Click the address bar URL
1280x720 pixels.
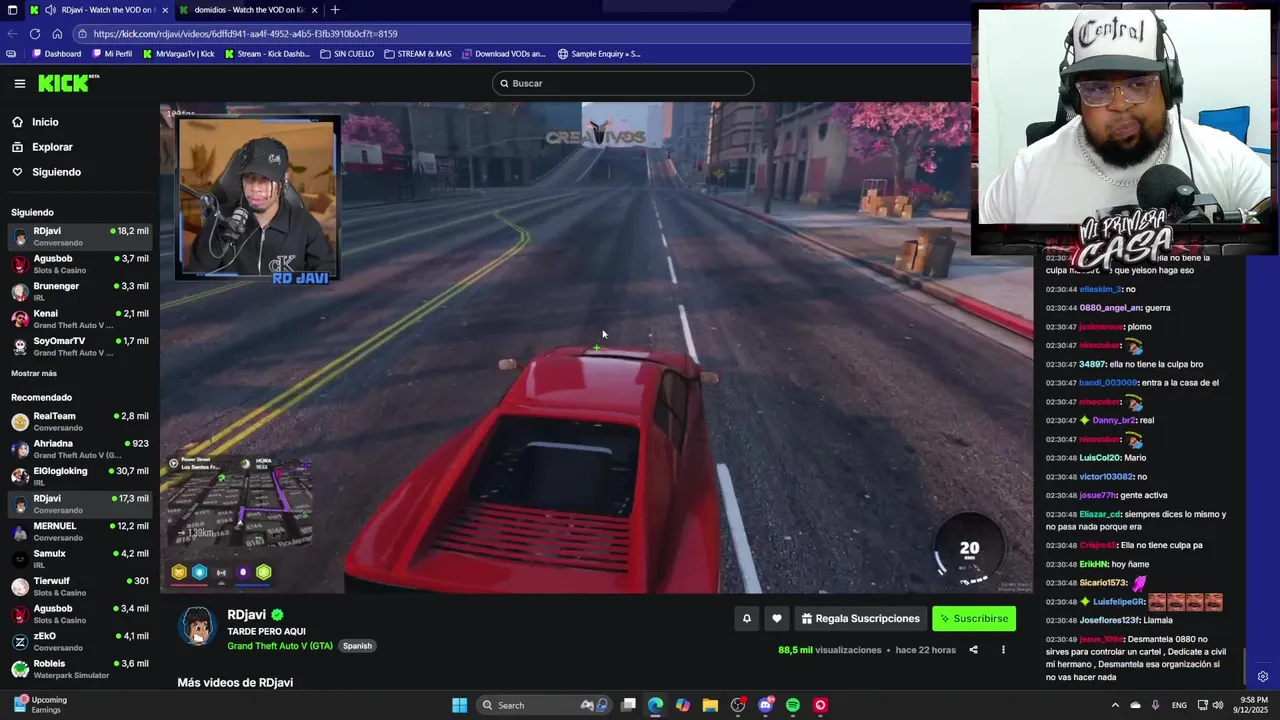pyautogui.click(x=245, y=33)
